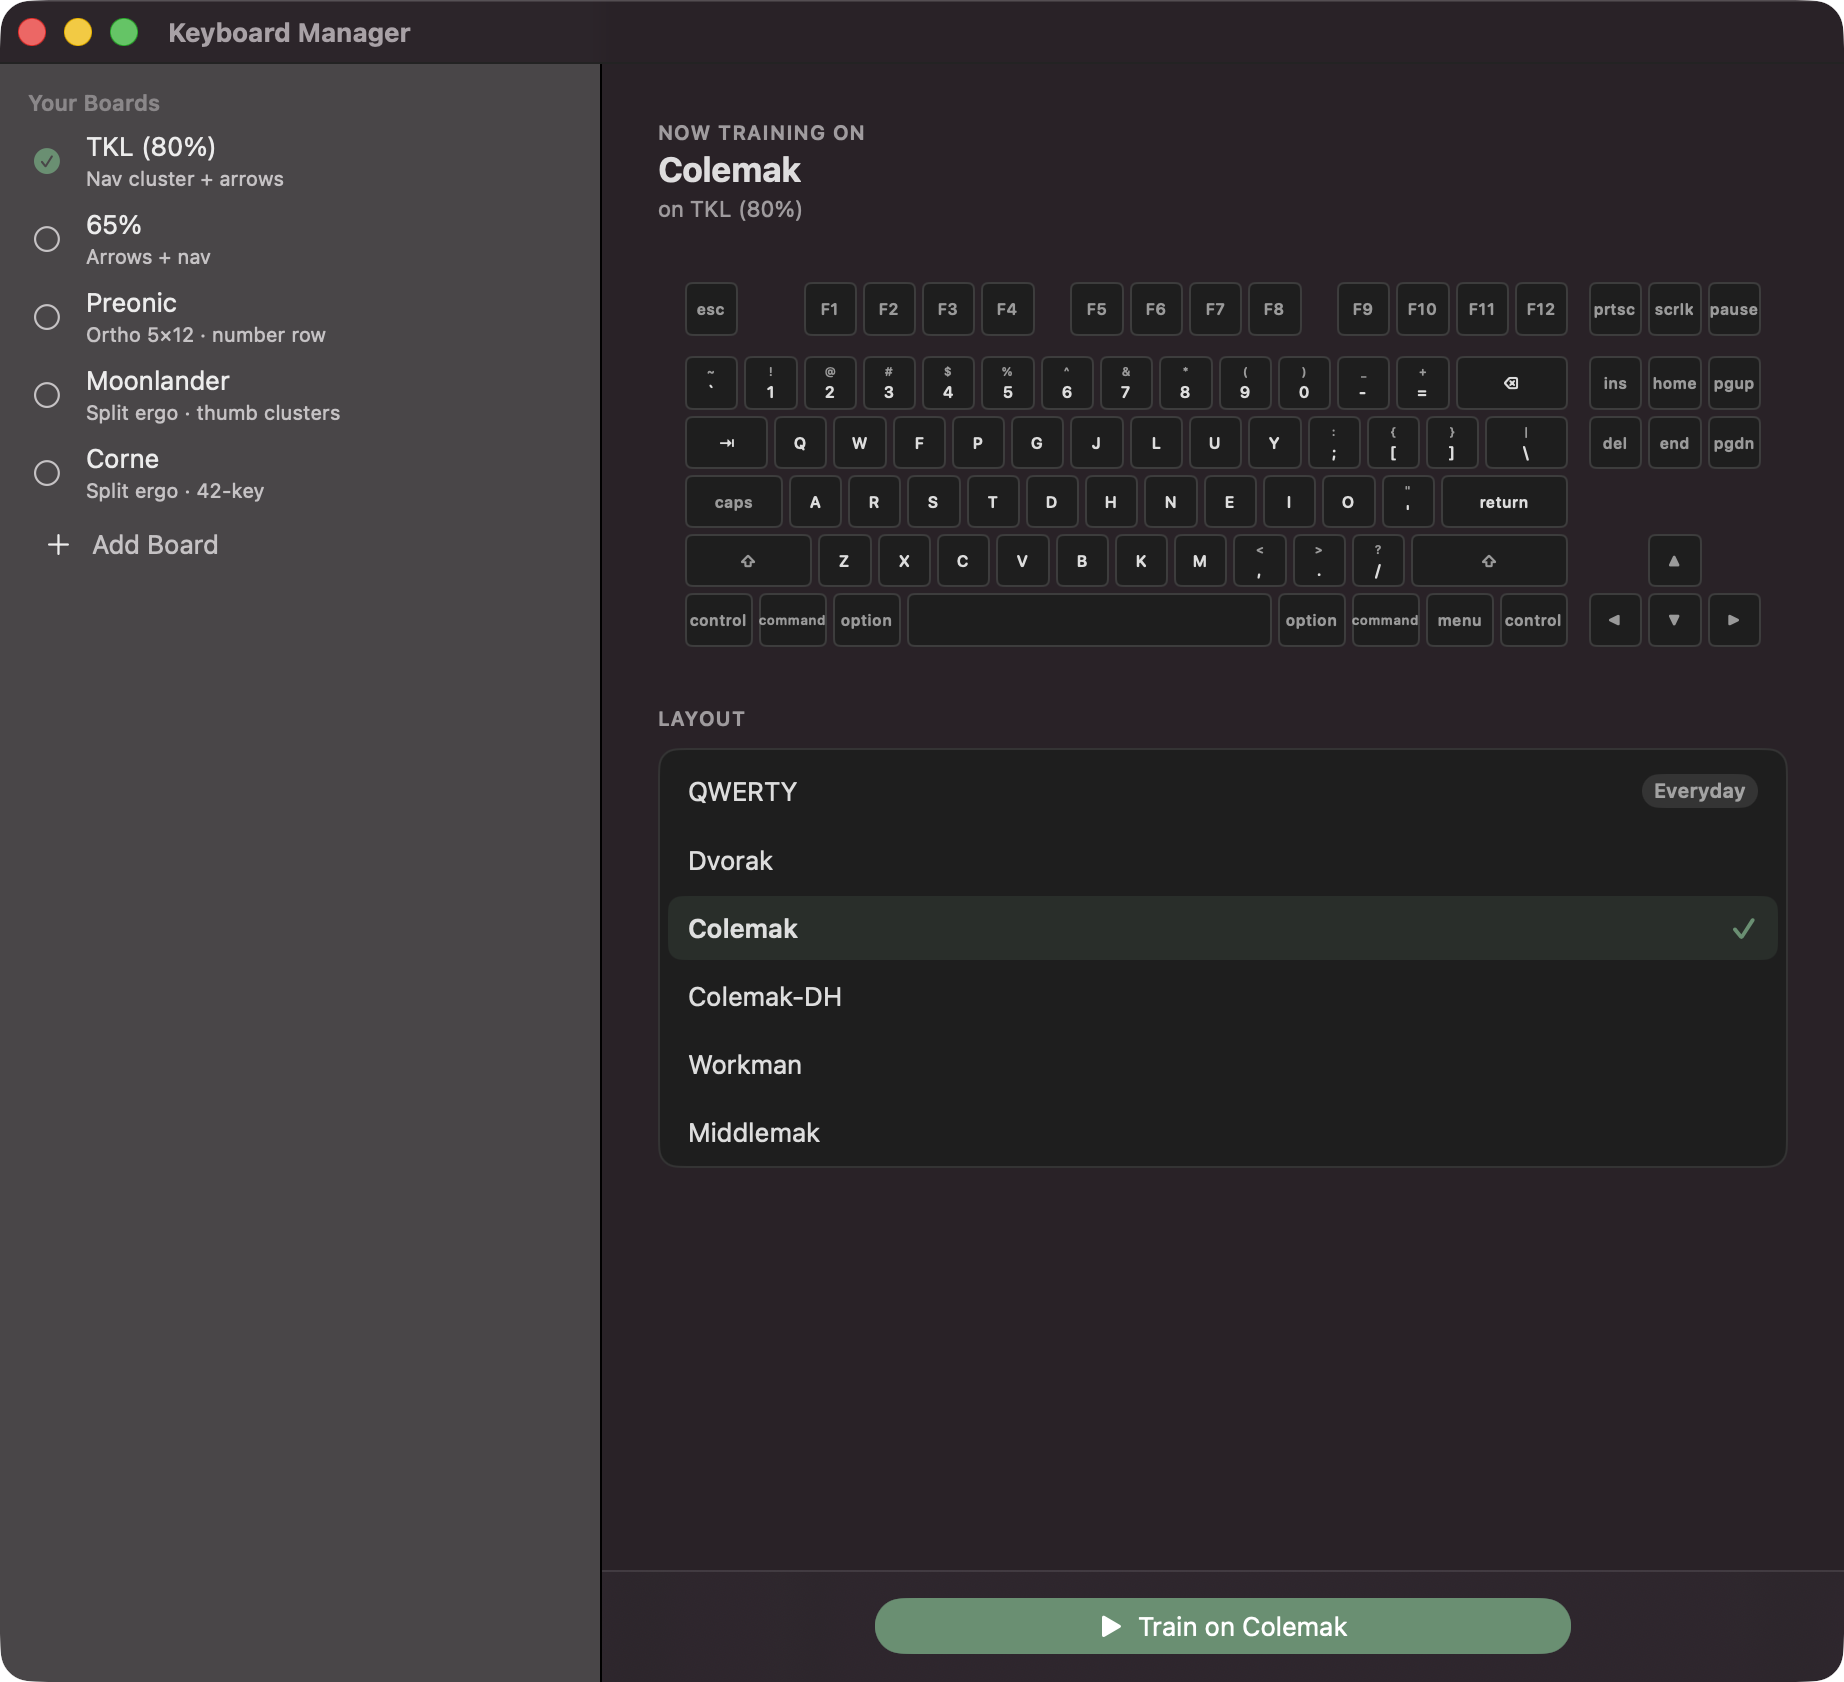The width and height of the screenshot is (1844, 1682).
Task: Pick the Corne board radio button
Action: pos(47,473)
